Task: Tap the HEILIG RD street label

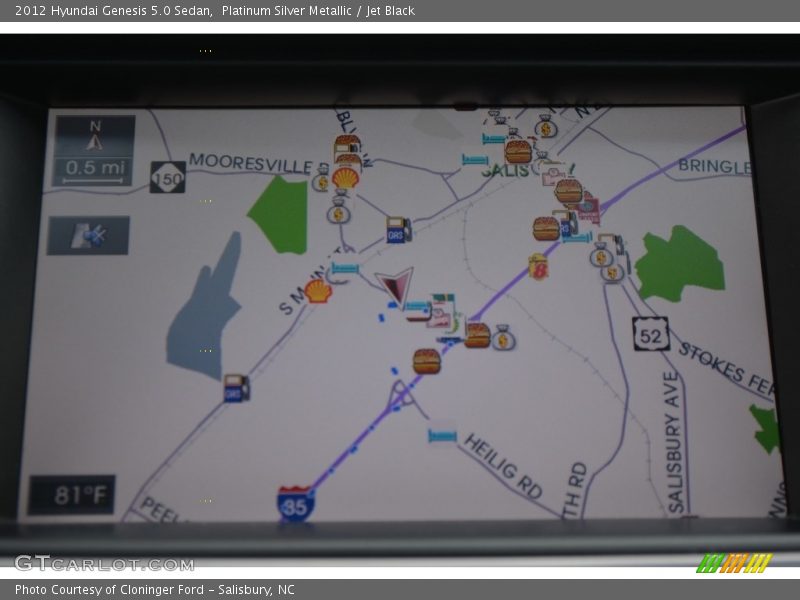Action: coord(503,466)
